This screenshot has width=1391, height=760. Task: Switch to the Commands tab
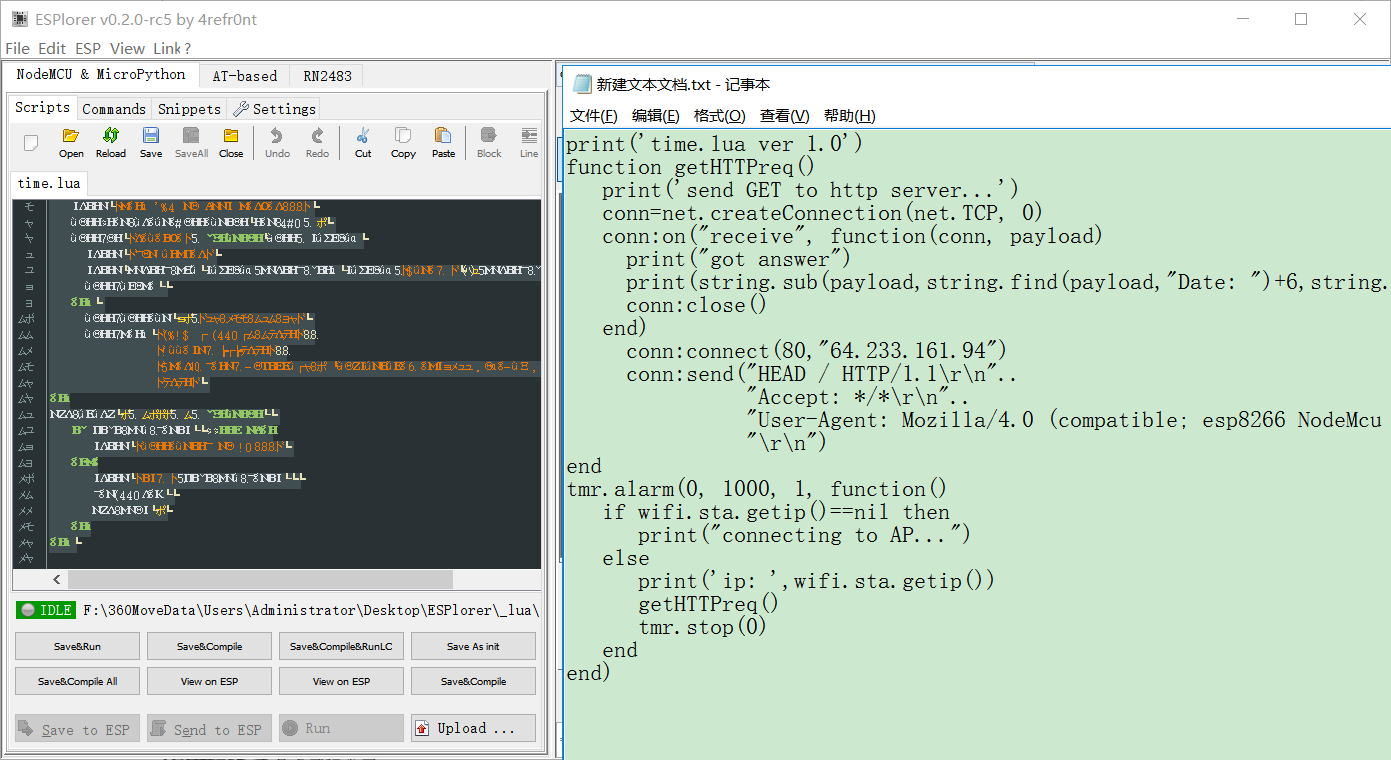tap(114, 109)
